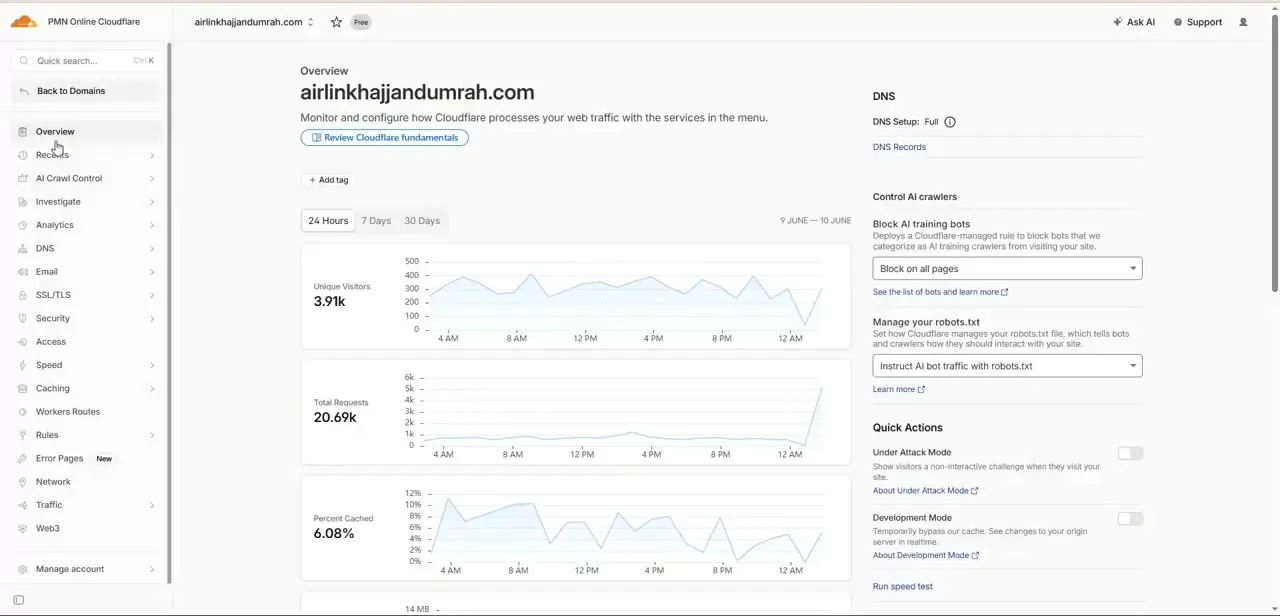Screen dimensions: 1280x616
Task: Click the Workers Routes icon
Action: click(22, 412)
